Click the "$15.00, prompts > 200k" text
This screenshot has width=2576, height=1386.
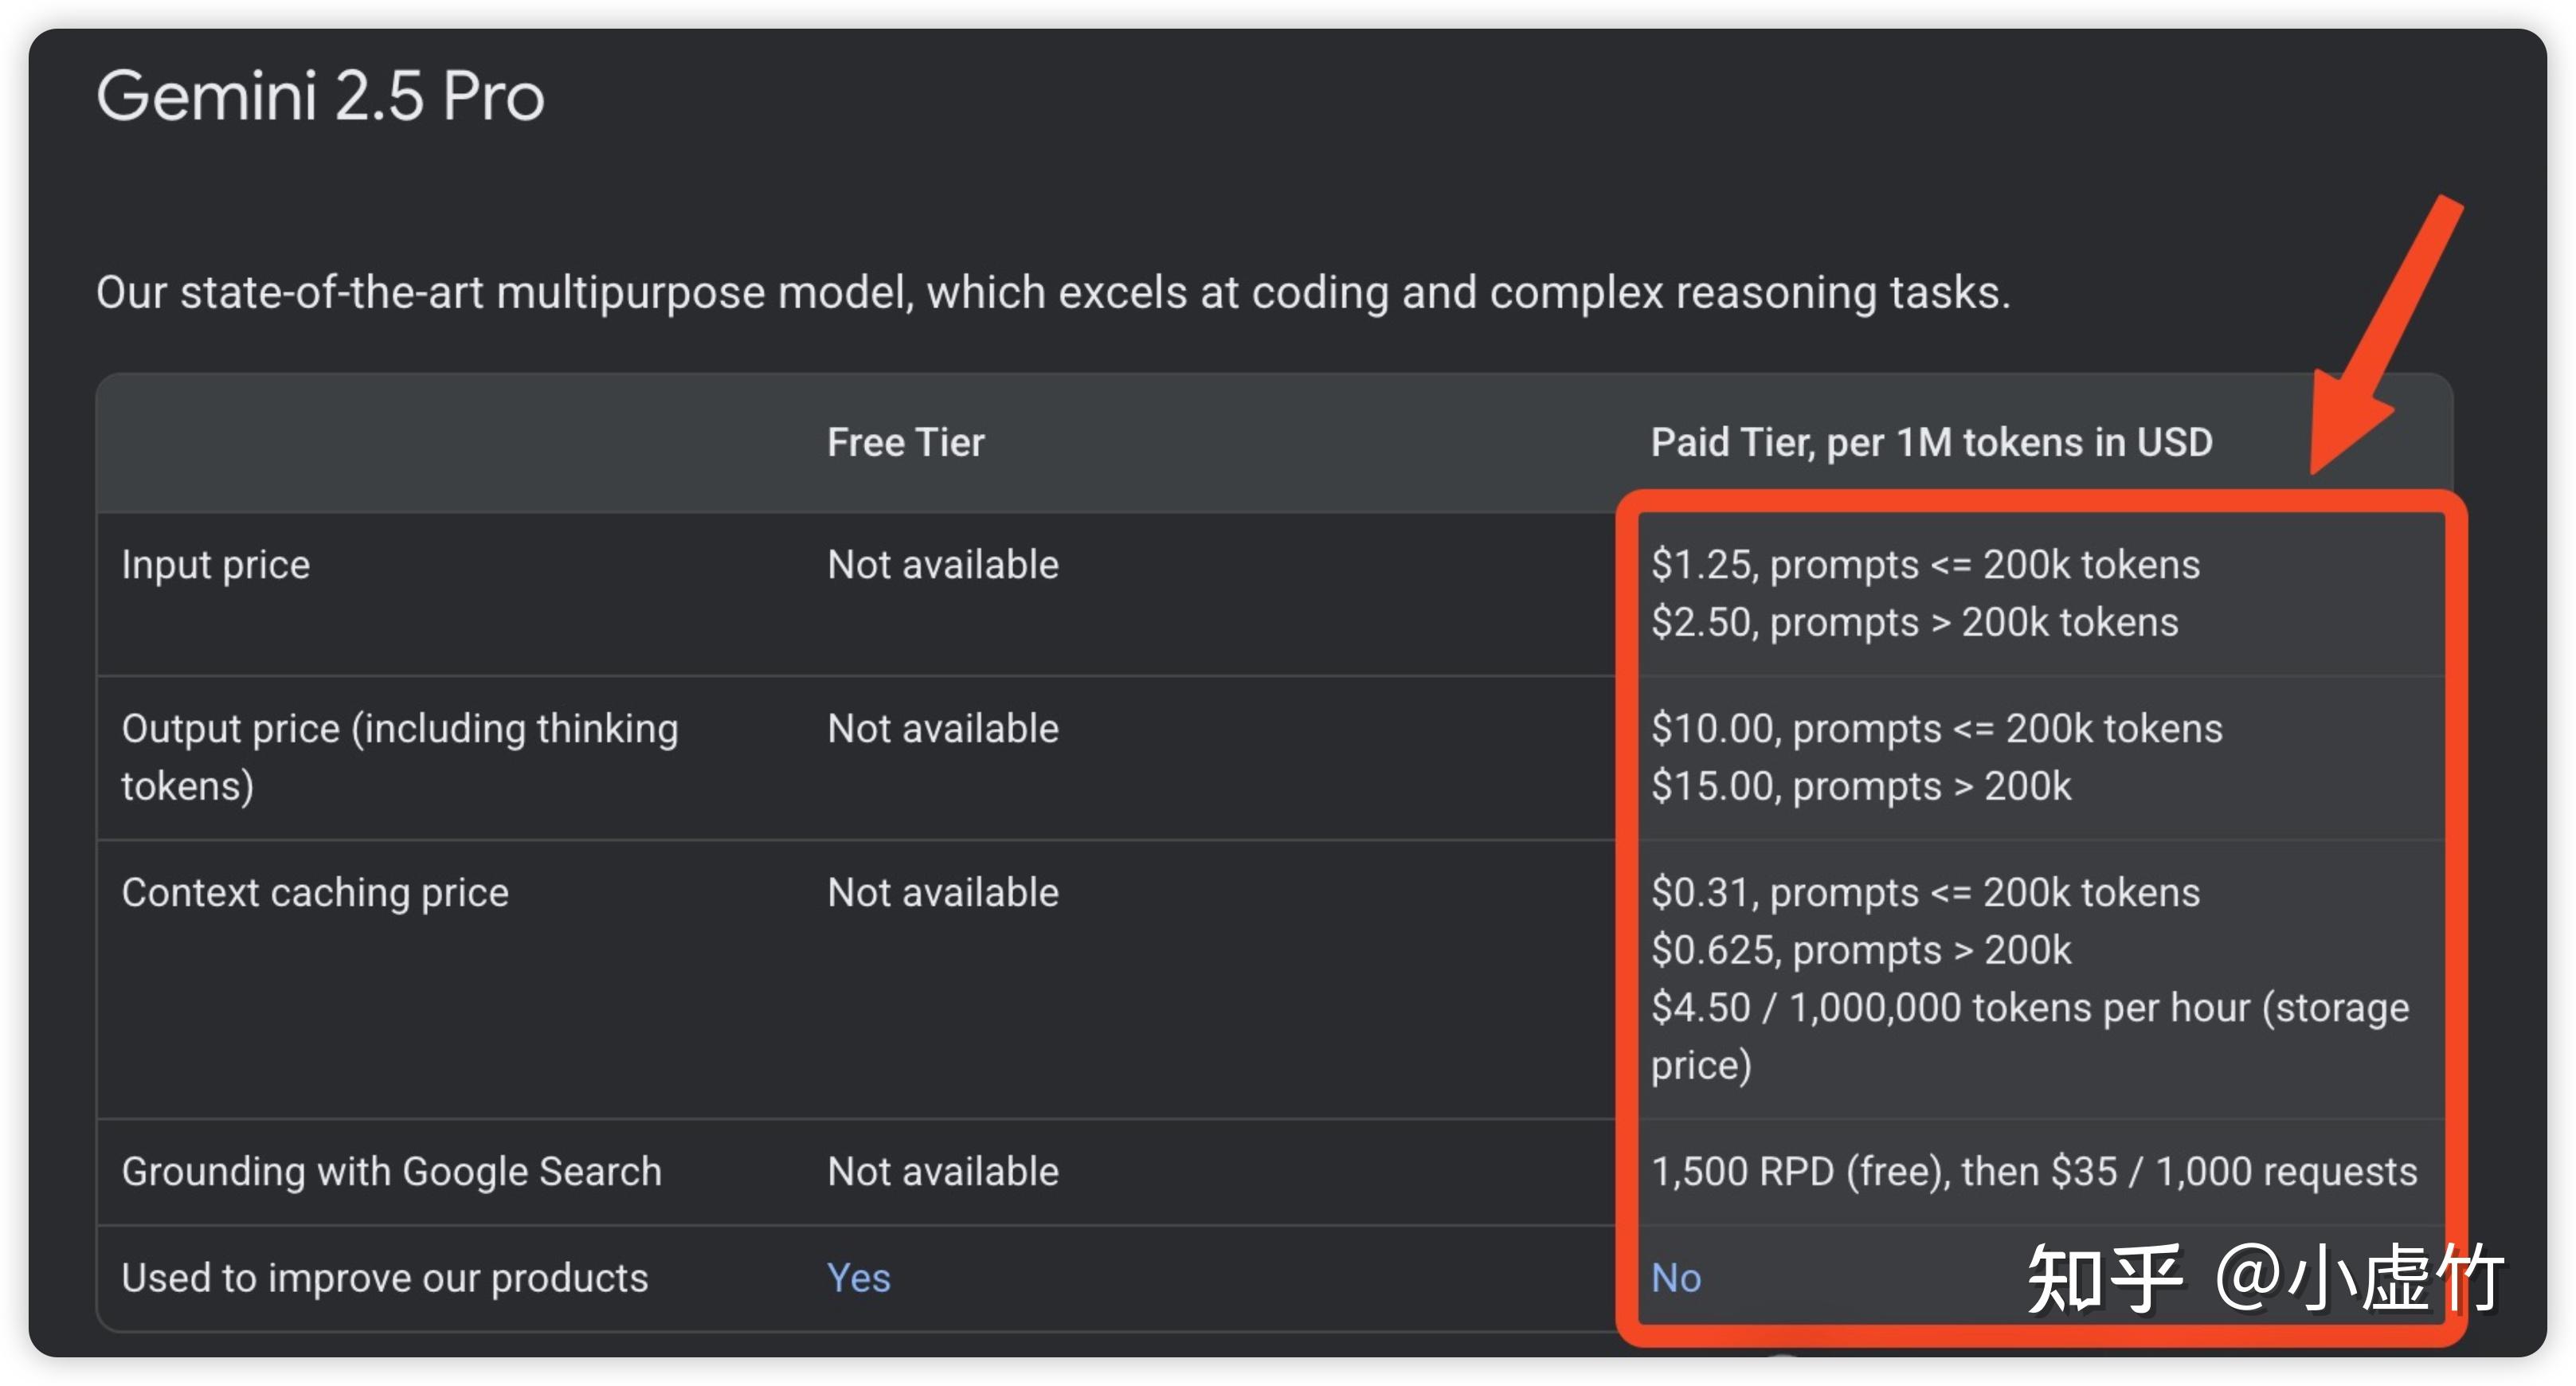point(1860,786)
